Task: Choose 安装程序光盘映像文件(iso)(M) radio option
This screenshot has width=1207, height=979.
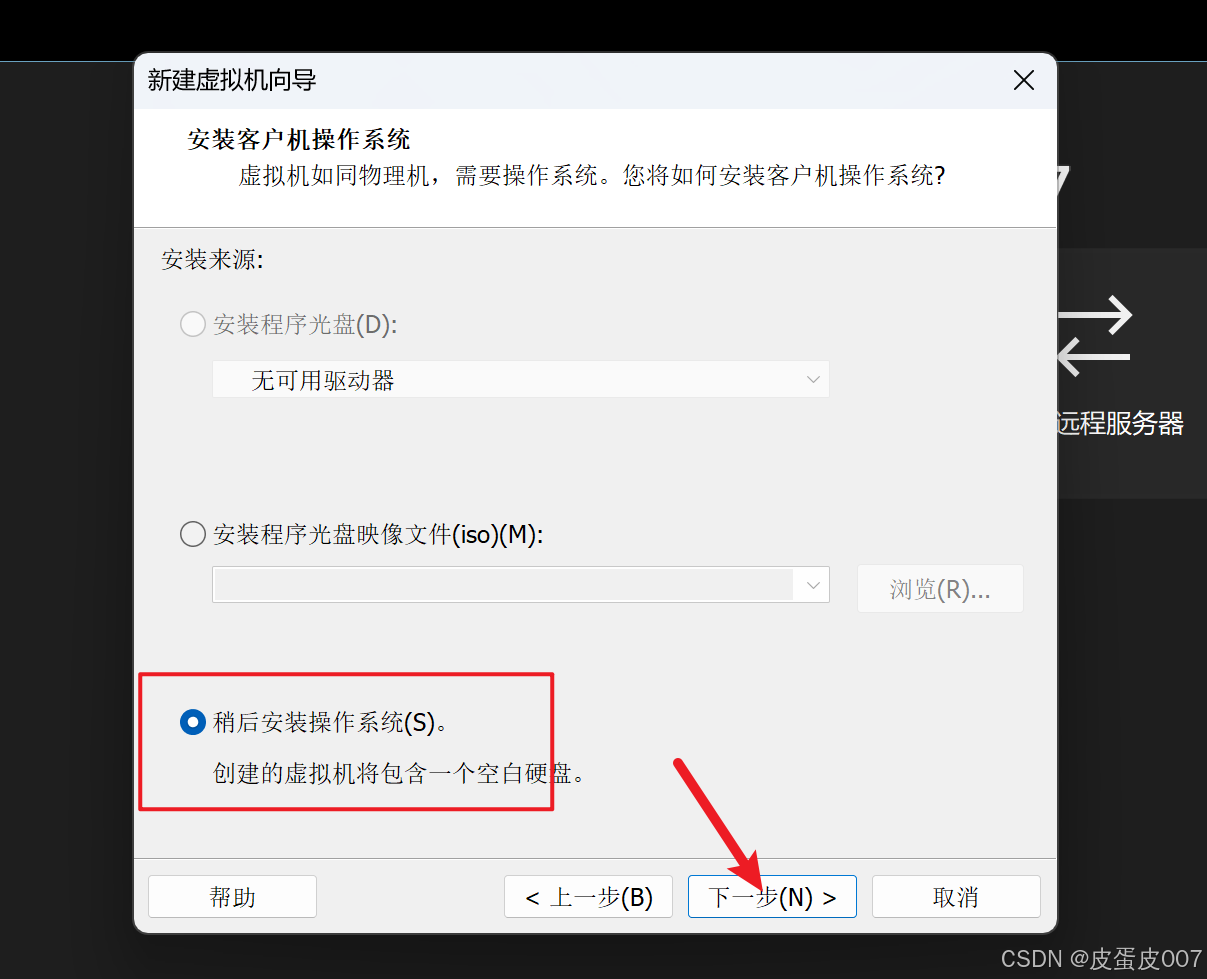Action: [x=193, y=534]
